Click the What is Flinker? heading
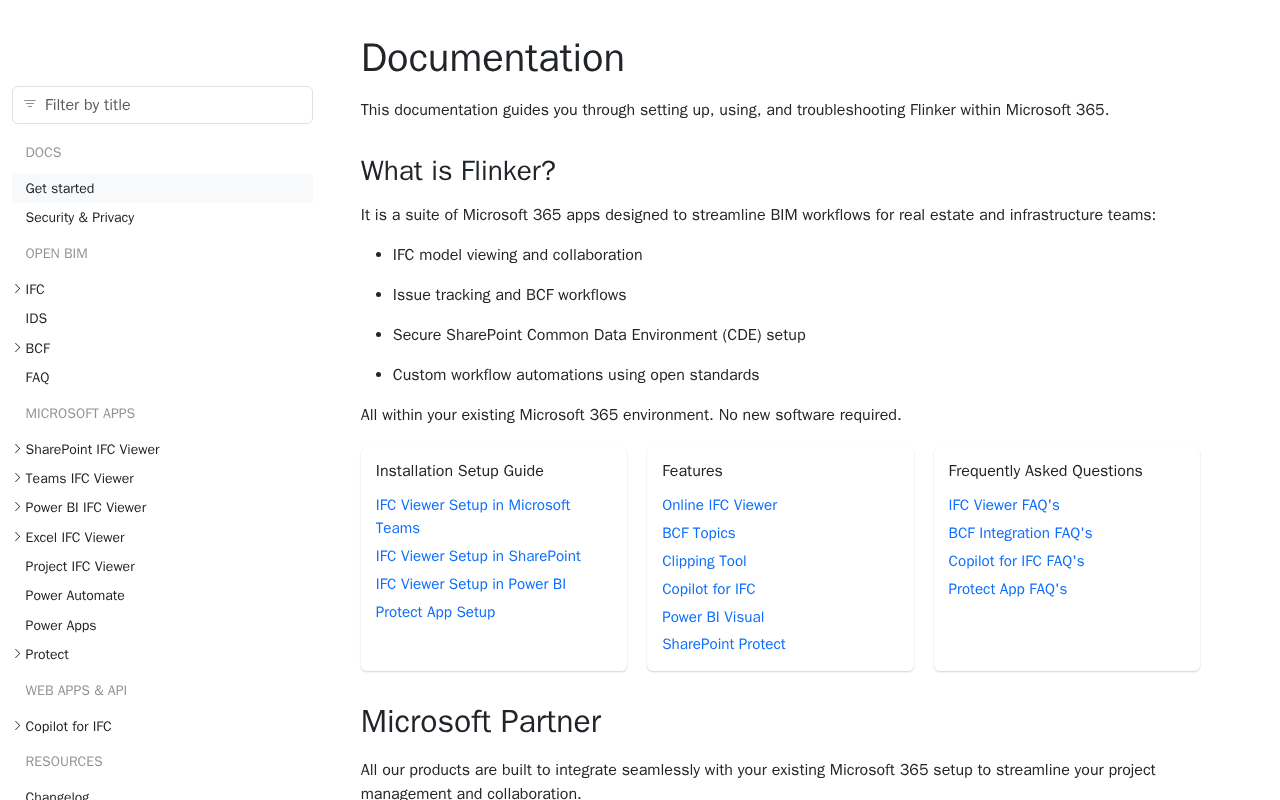This screenshot has width=1280, height=800. pyautogui.click(x=458, y=171)
